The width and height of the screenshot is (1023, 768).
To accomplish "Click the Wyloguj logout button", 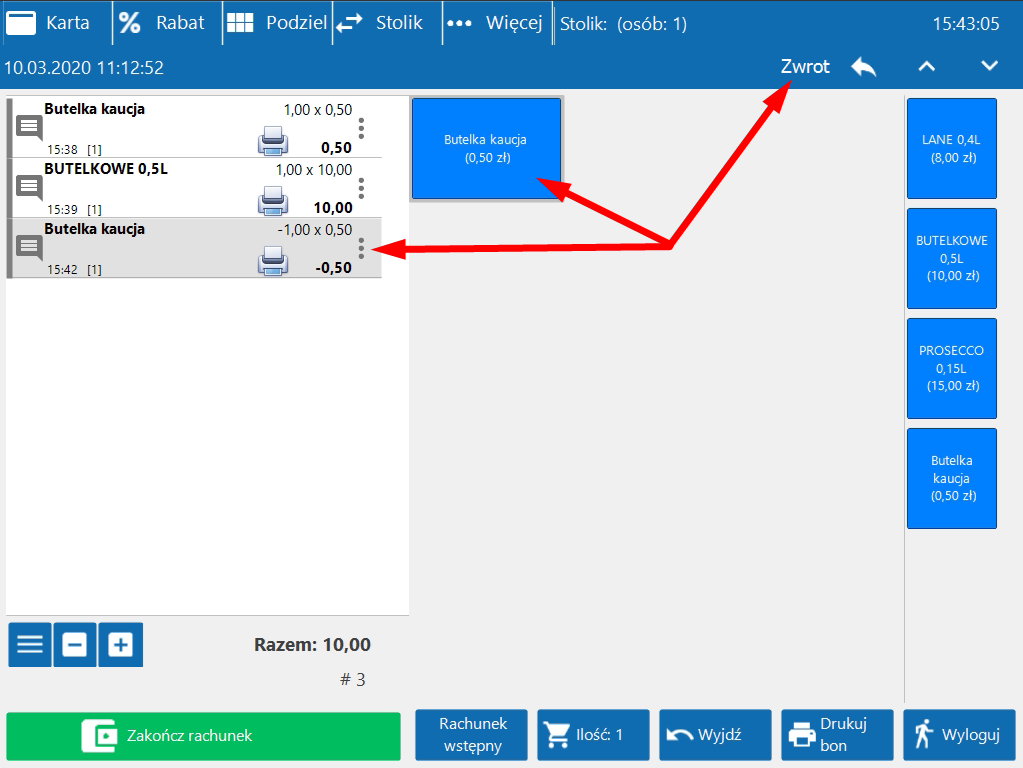I will click(958, 735).
